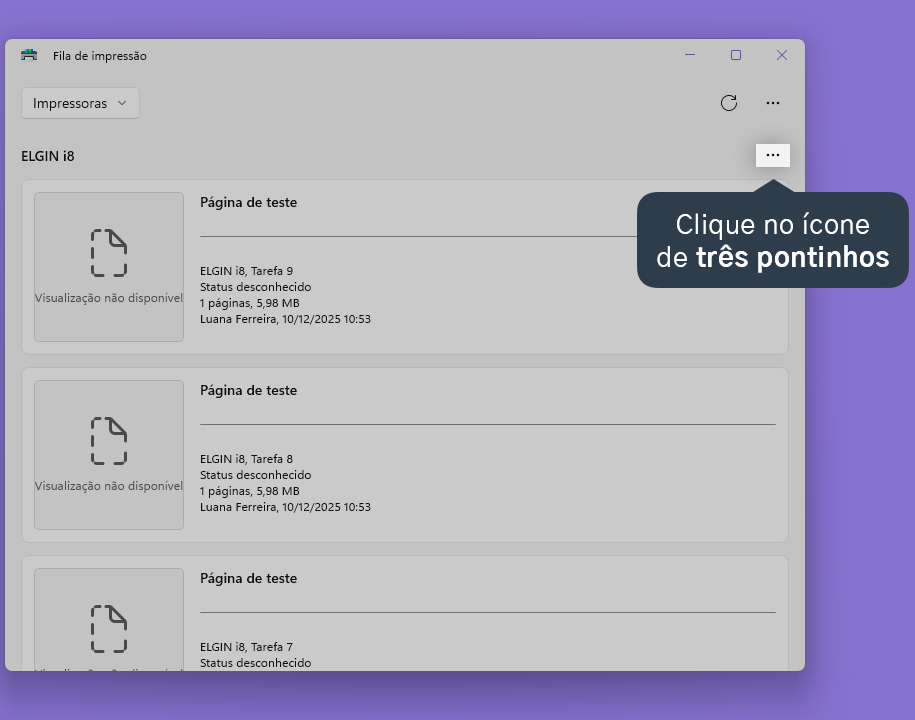Click the Fila de impressão window title
The image size is (915, 720).
coord(100,56)
